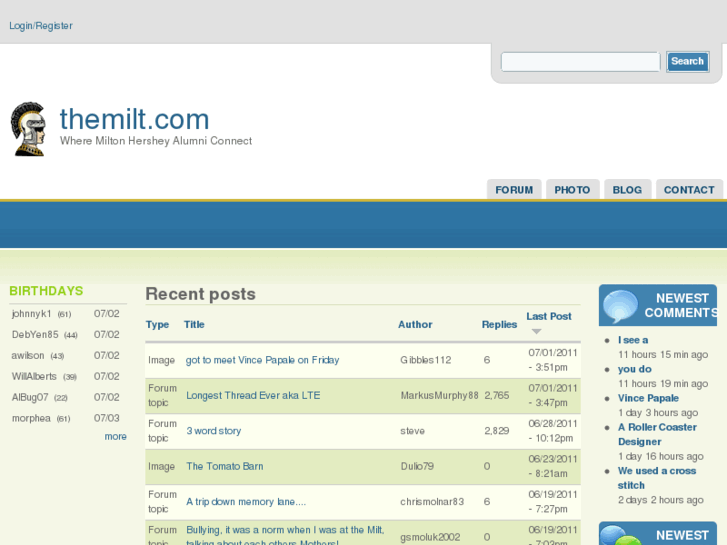Click author Gibbles112

click(x=426, y=360)
